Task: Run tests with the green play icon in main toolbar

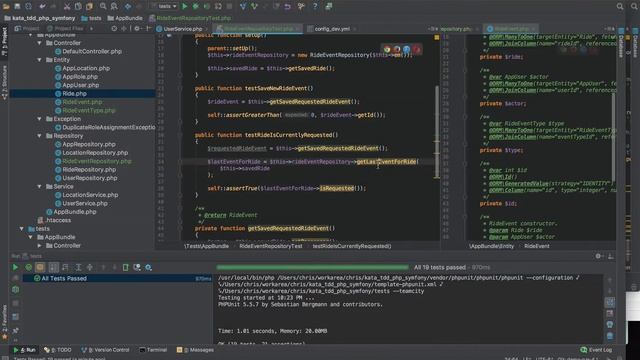Action: [x=184, y=6]
